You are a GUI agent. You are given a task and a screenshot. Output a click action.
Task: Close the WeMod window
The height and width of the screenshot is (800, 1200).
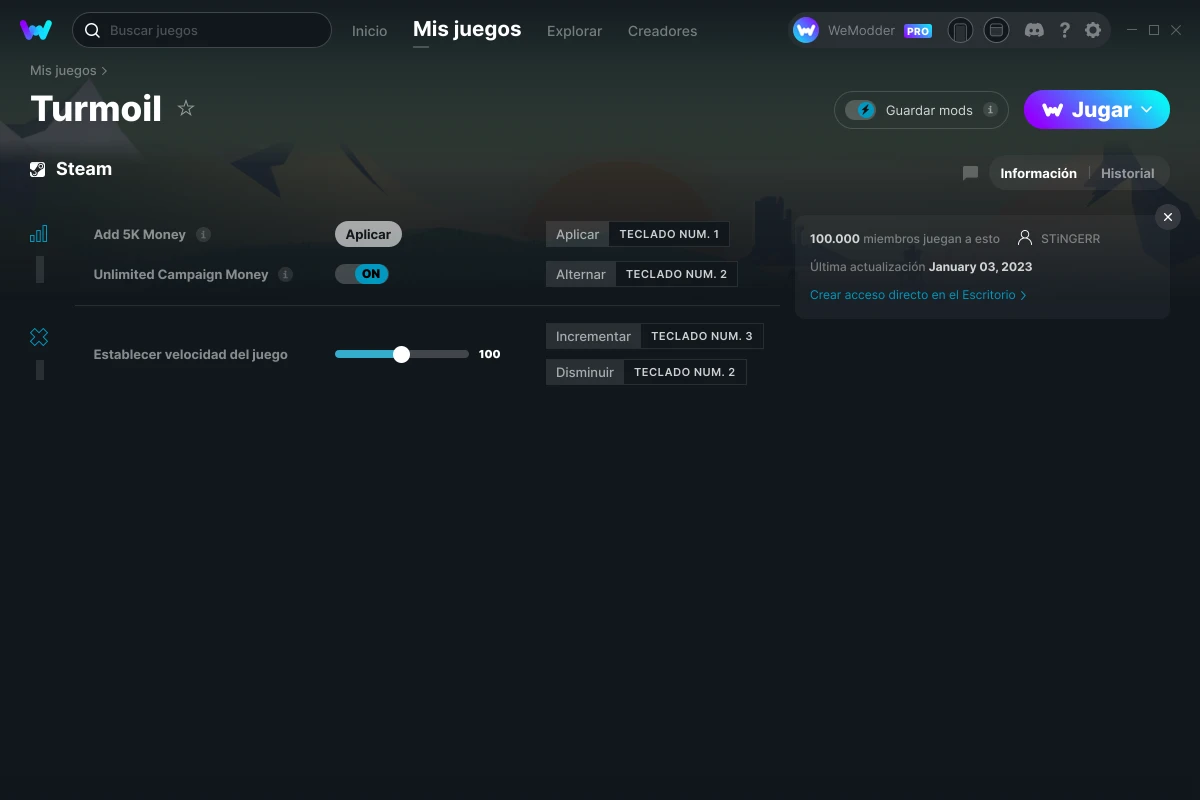click(x=1176, y=31)
